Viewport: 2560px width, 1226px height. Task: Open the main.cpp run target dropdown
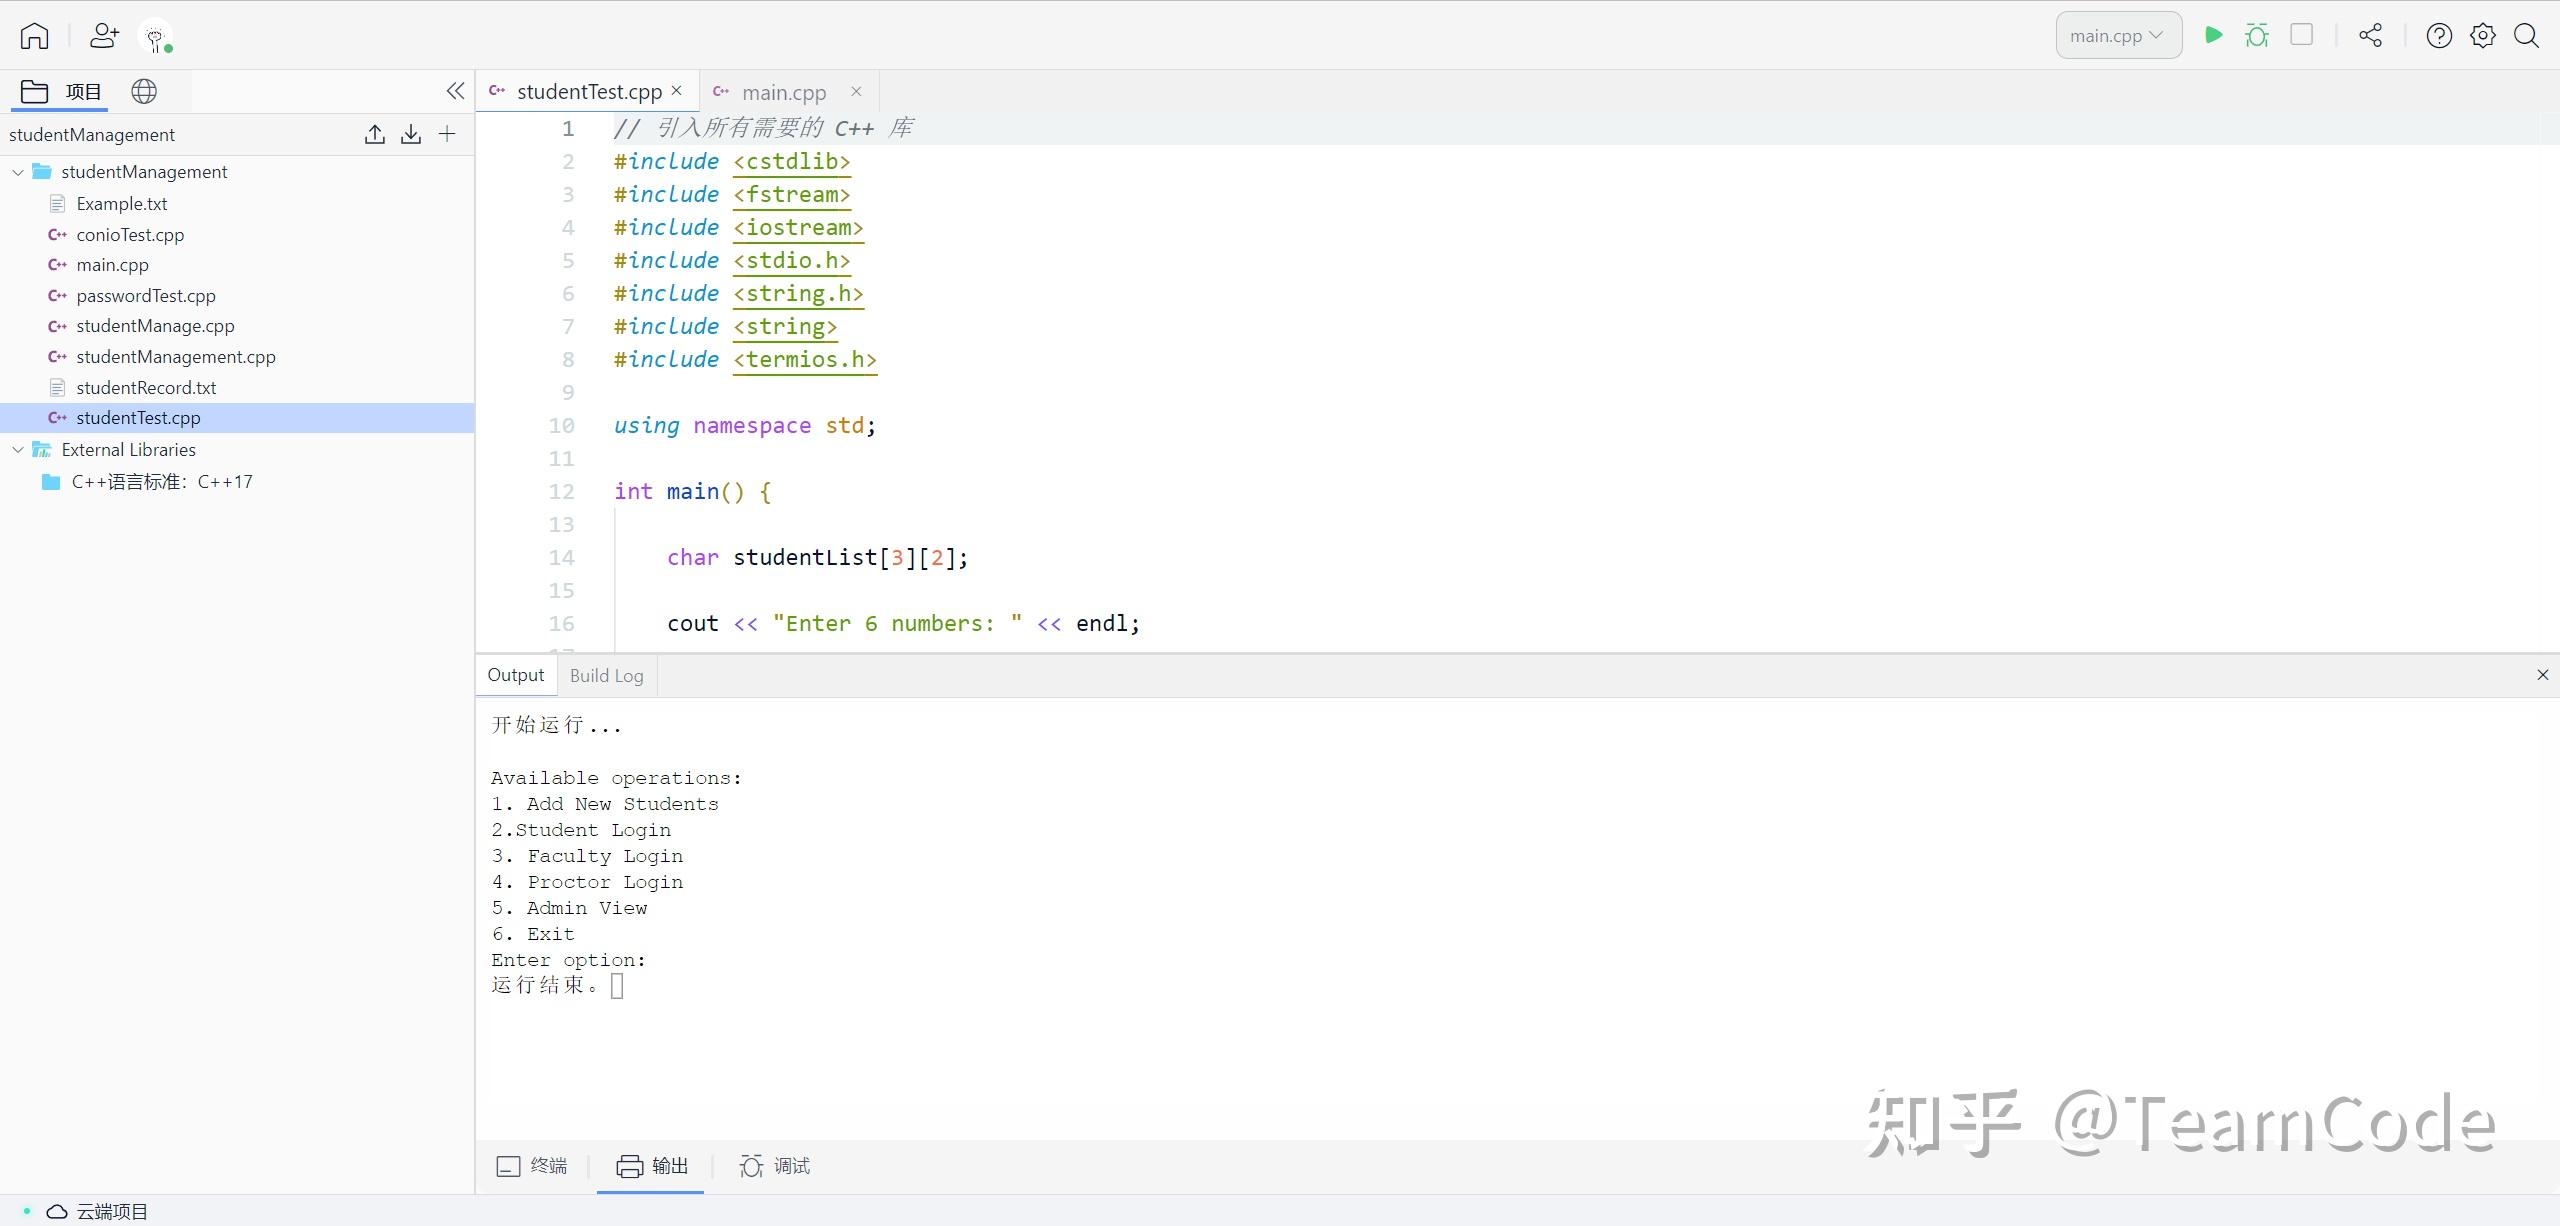[x=2118, y=36]
